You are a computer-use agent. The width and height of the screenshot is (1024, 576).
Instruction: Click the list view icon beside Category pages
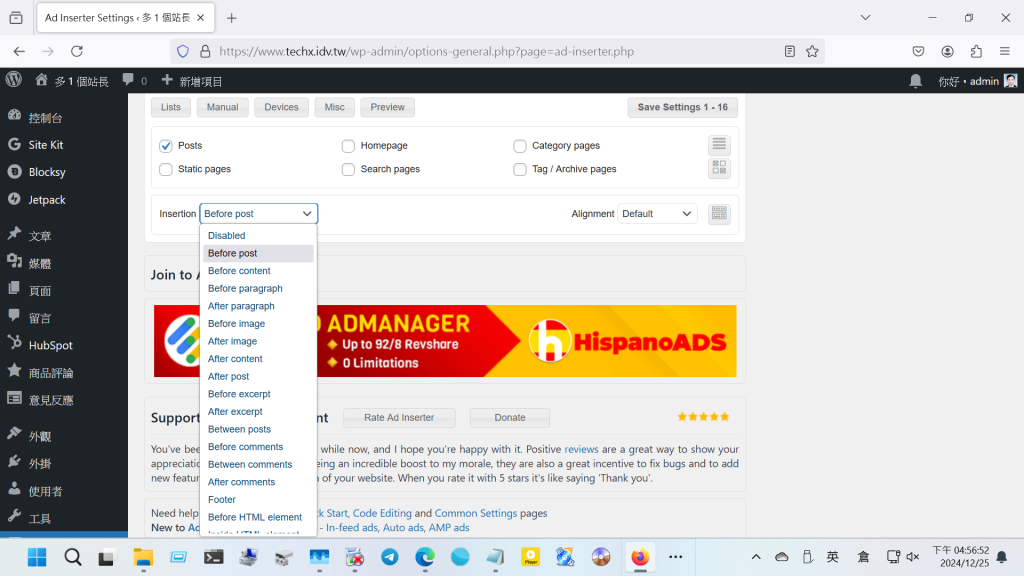[x=719, y=145]
